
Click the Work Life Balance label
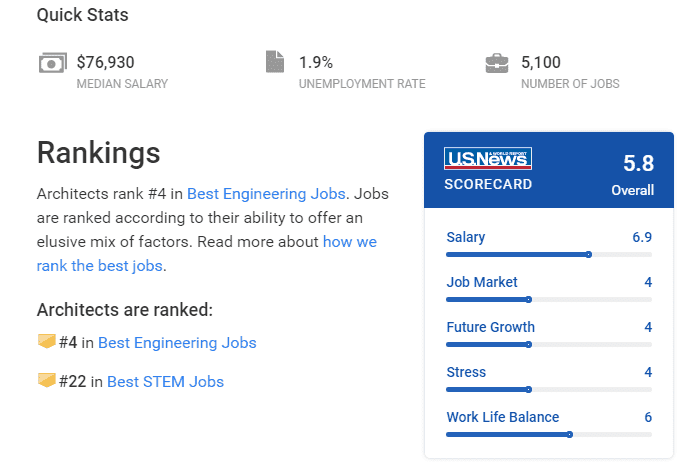point(503,417)
